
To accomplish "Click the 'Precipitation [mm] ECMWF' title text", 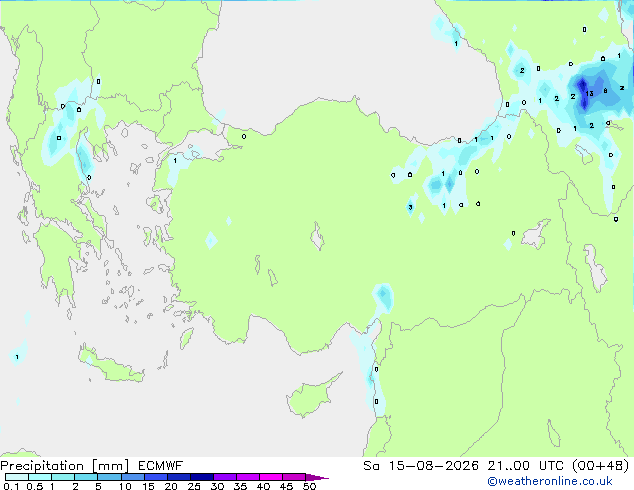I will point(92,466).
